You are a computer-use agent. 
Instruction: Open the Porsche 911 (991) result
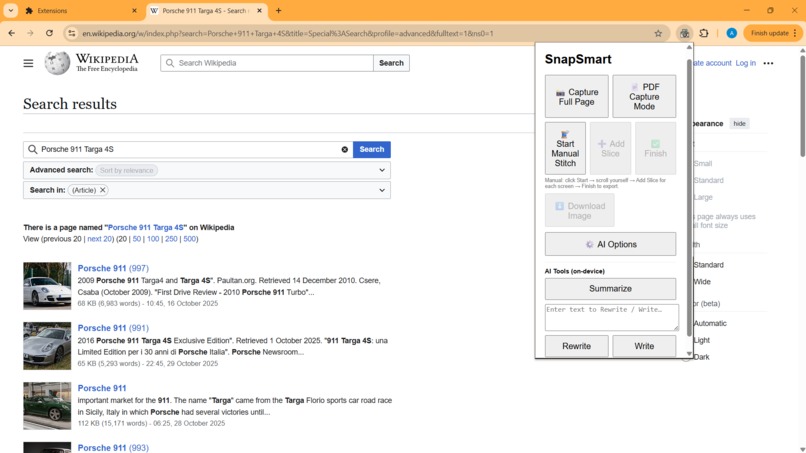[x=113, y=328]
